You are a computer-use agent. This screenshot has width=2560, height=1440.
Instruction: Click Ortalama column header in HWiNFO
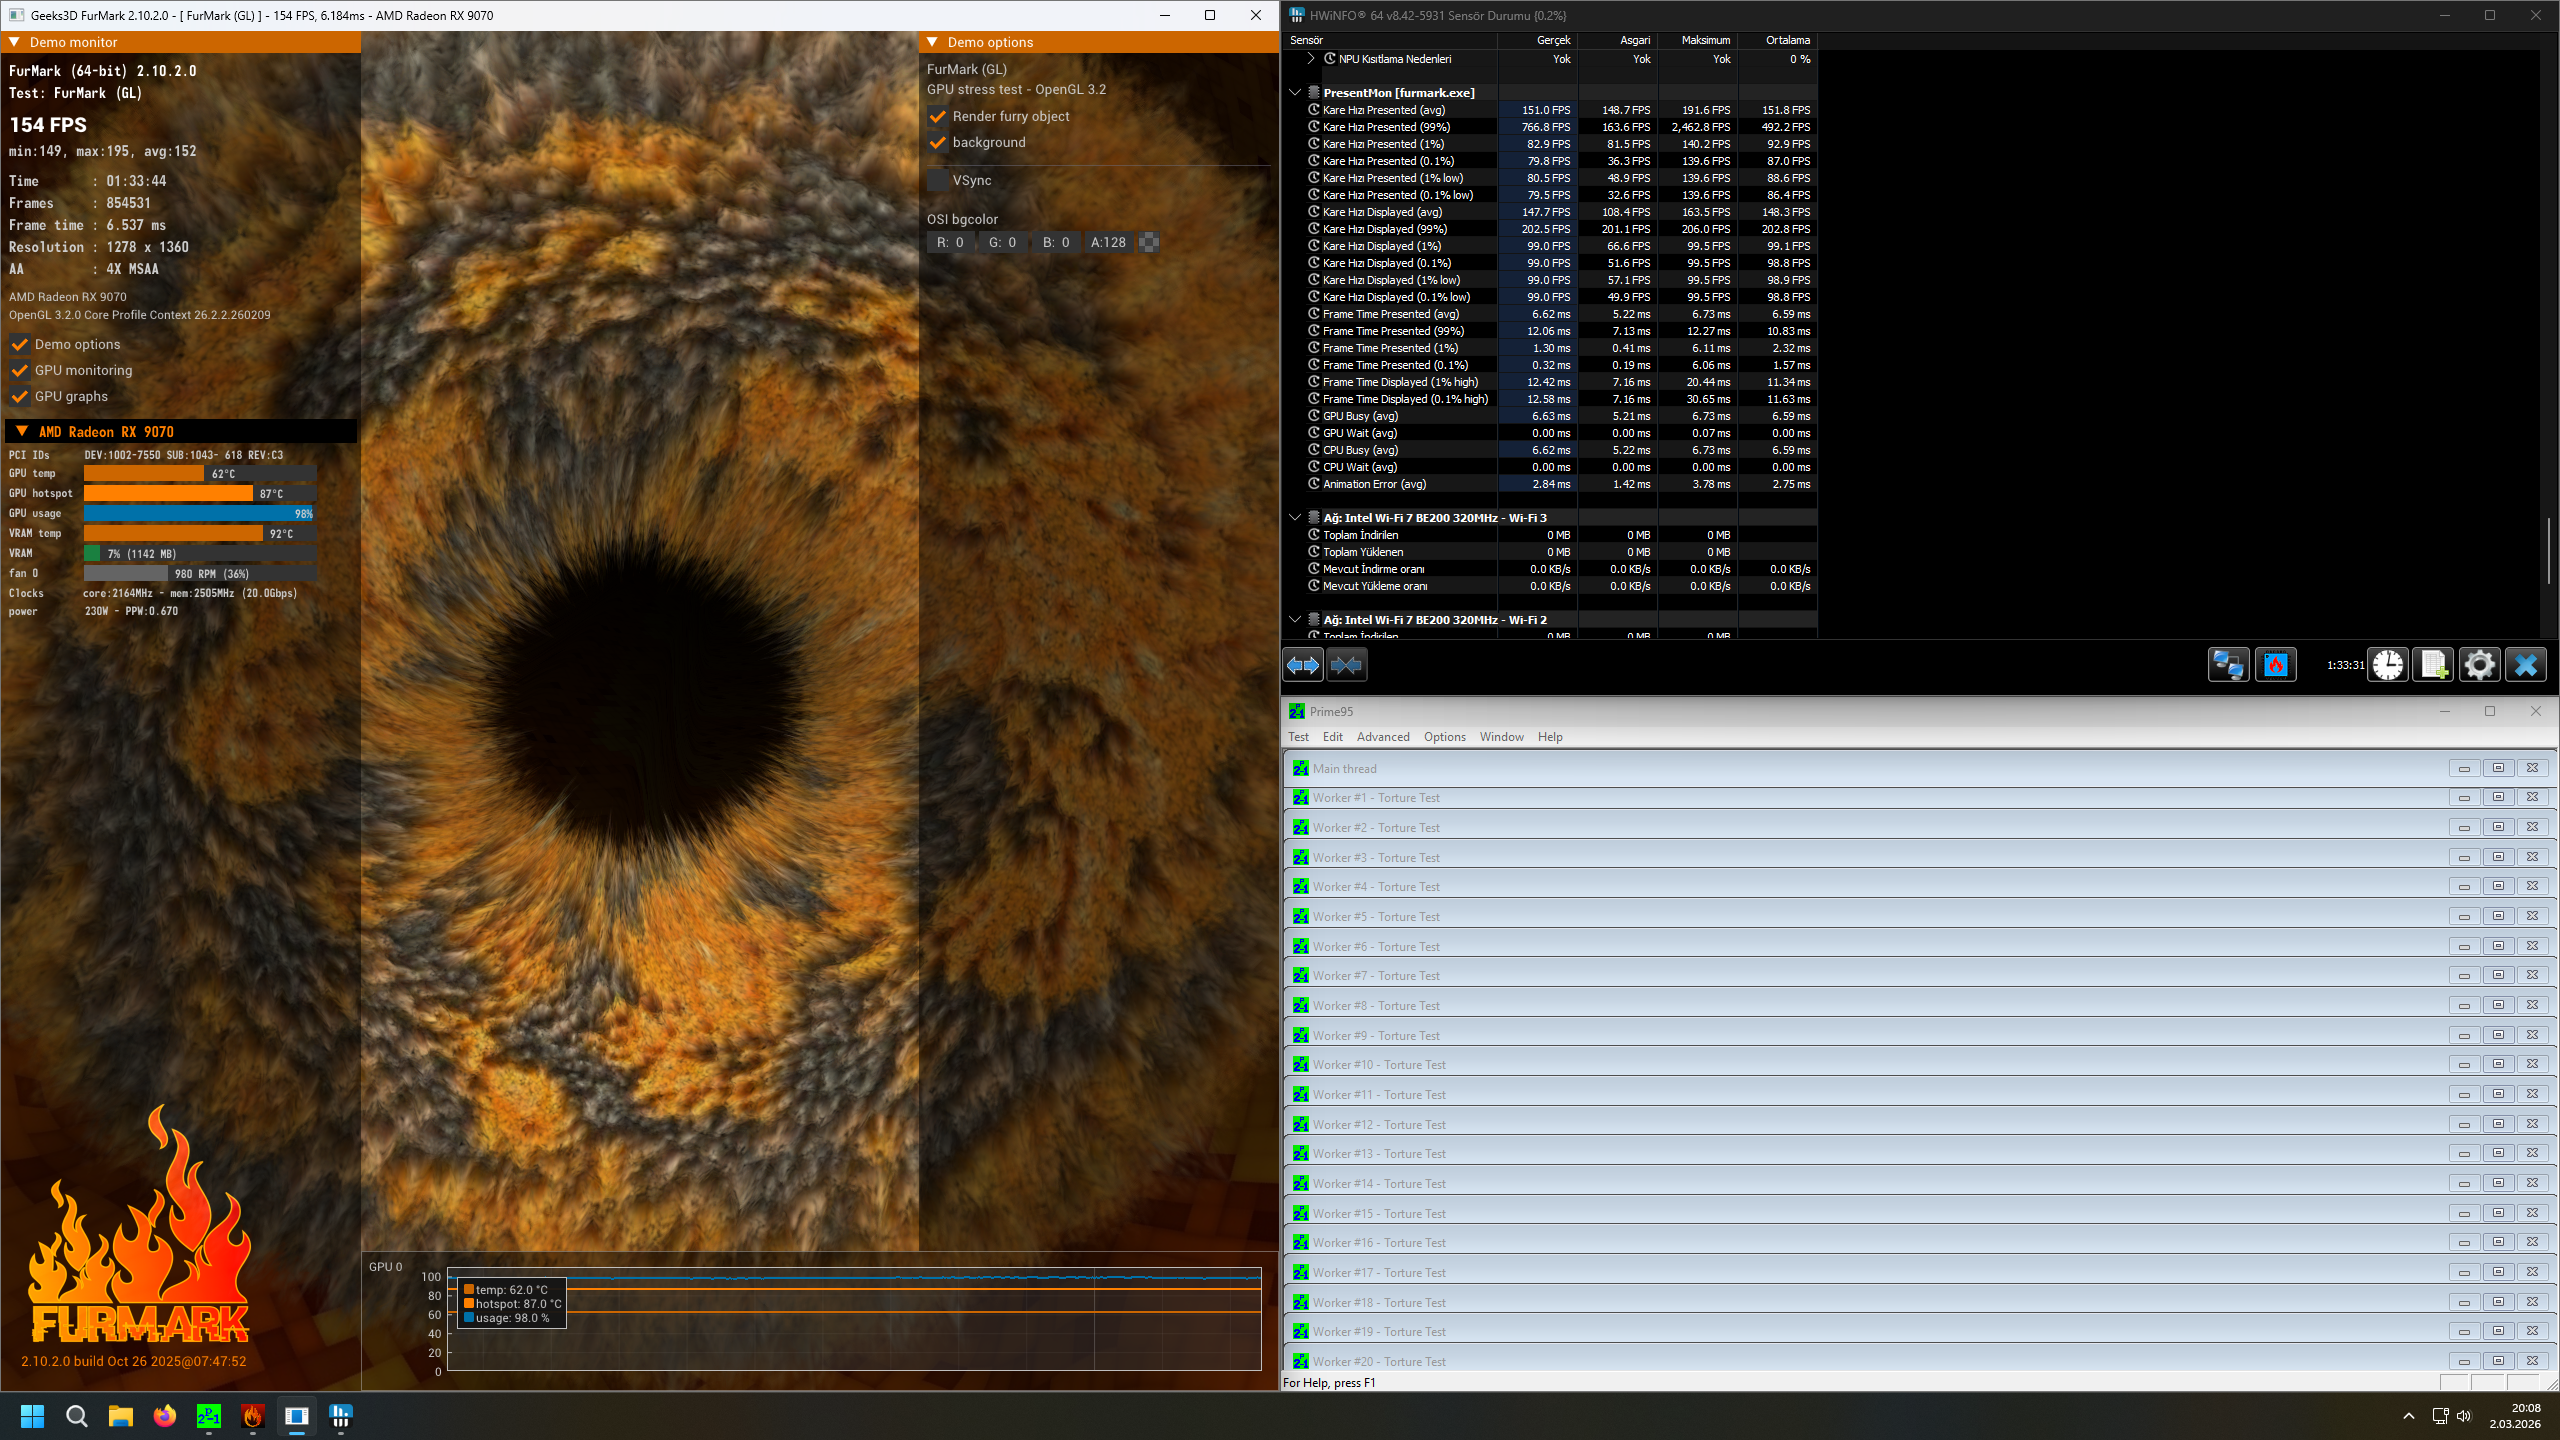(1777, 40)
